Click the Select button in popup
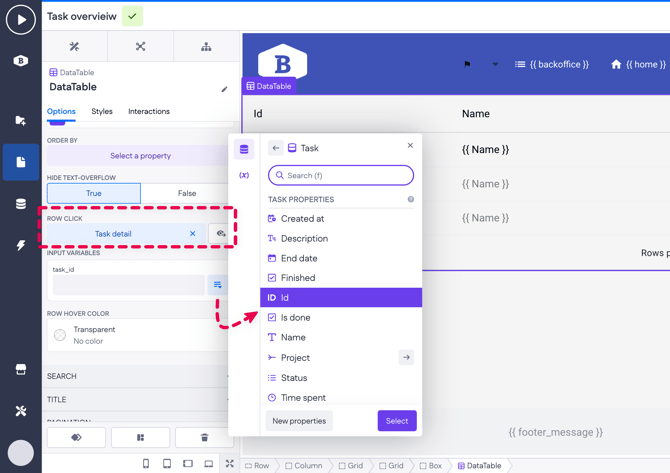 pyautogui.click(x=396, y=421)
